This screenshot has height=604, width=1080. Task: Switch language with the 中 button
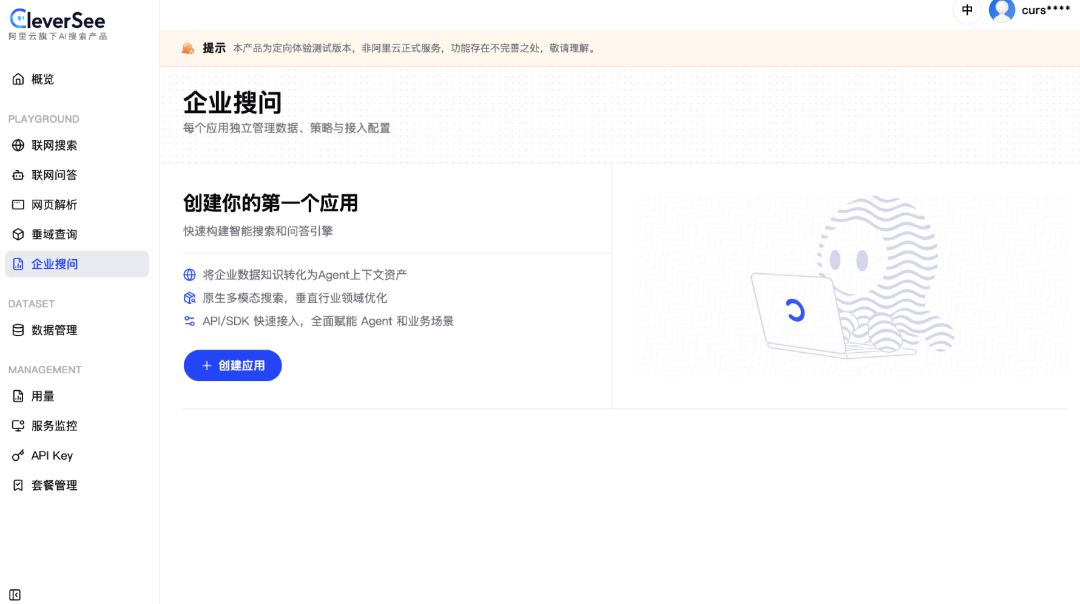tap(967, 10)
